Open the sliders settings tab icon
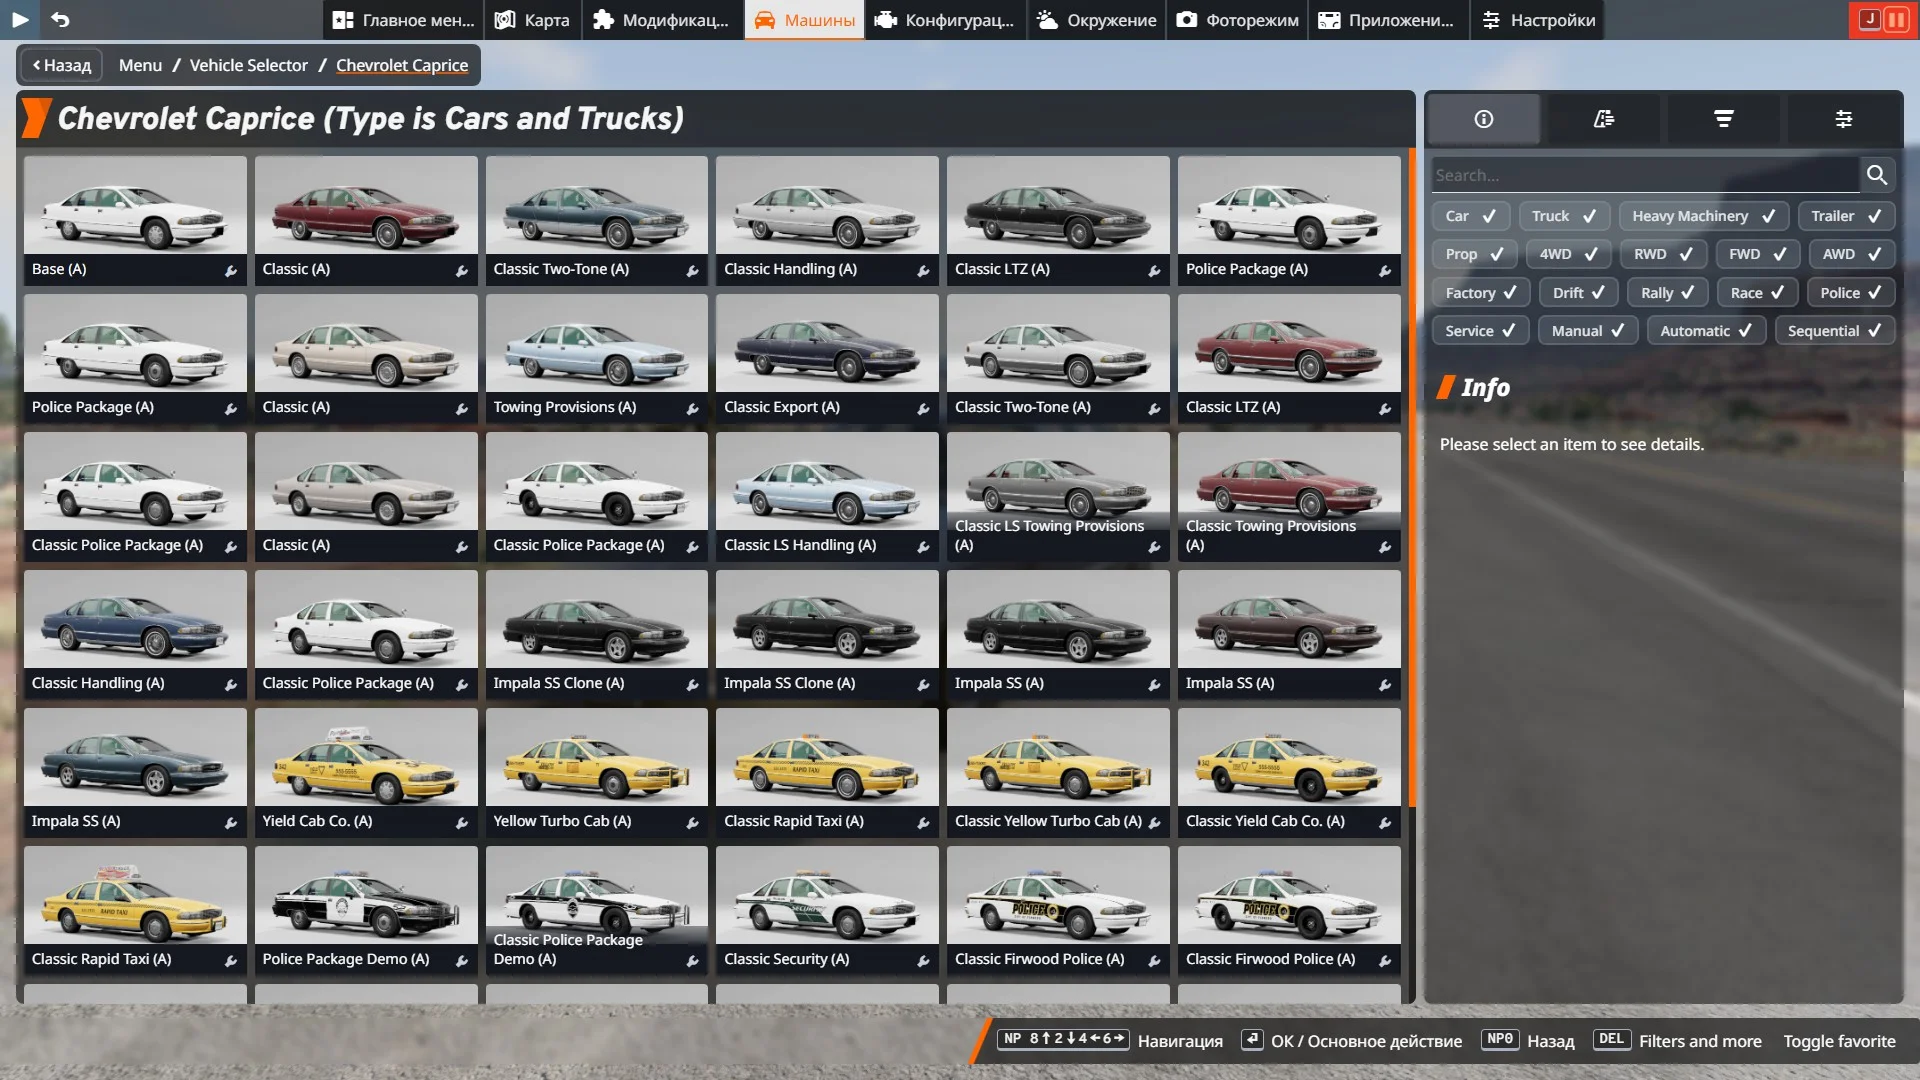Screen dimensions: 1920x1080 pyautogui.click(x=1844, y=119)
